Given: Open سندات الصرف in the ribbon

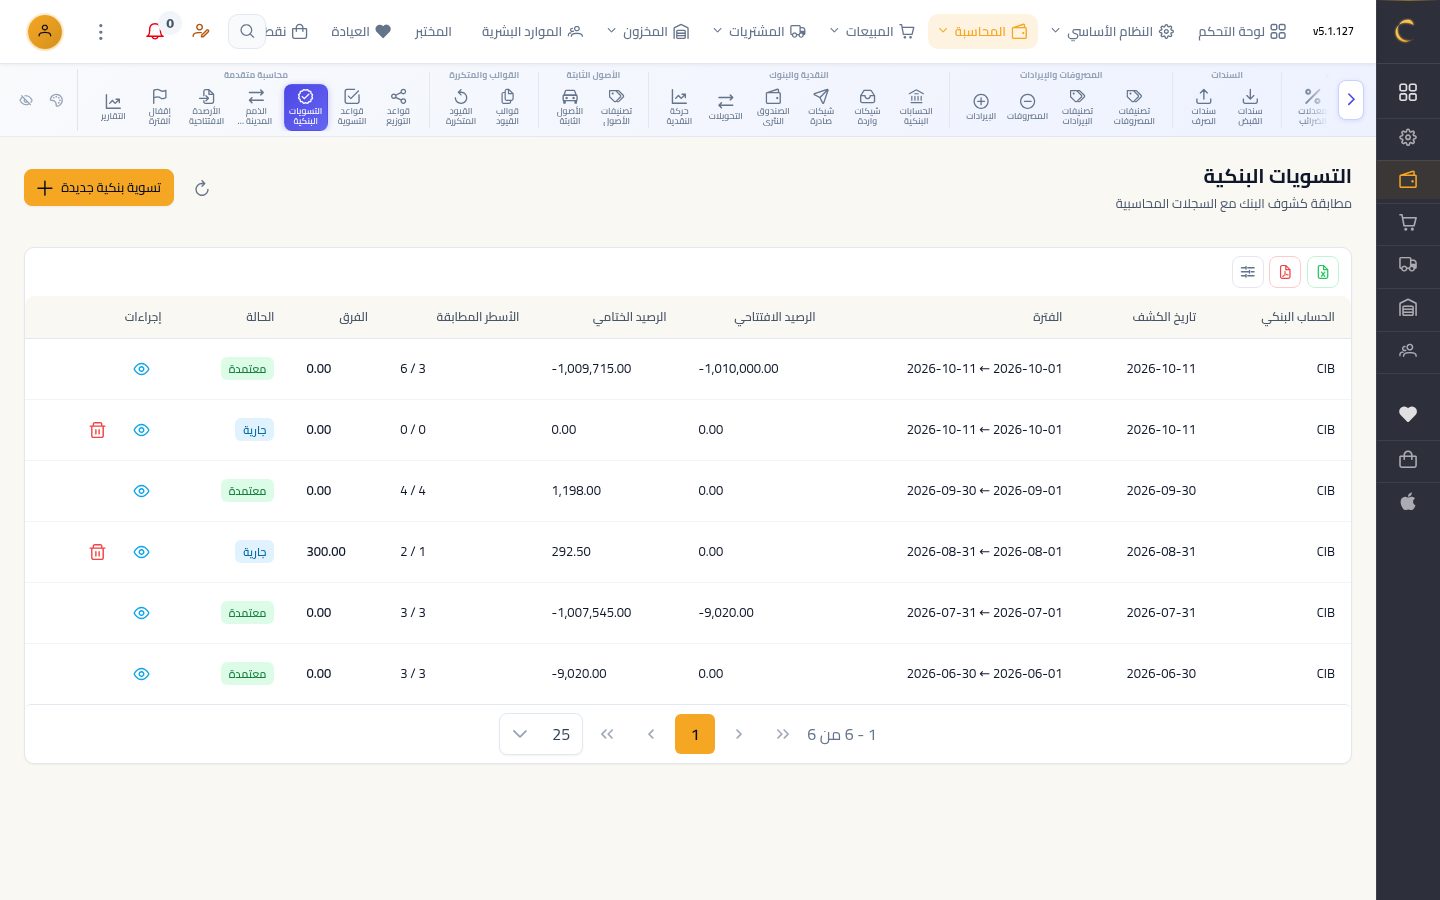Looking at the screenshot, I should tap(1203, 107).
